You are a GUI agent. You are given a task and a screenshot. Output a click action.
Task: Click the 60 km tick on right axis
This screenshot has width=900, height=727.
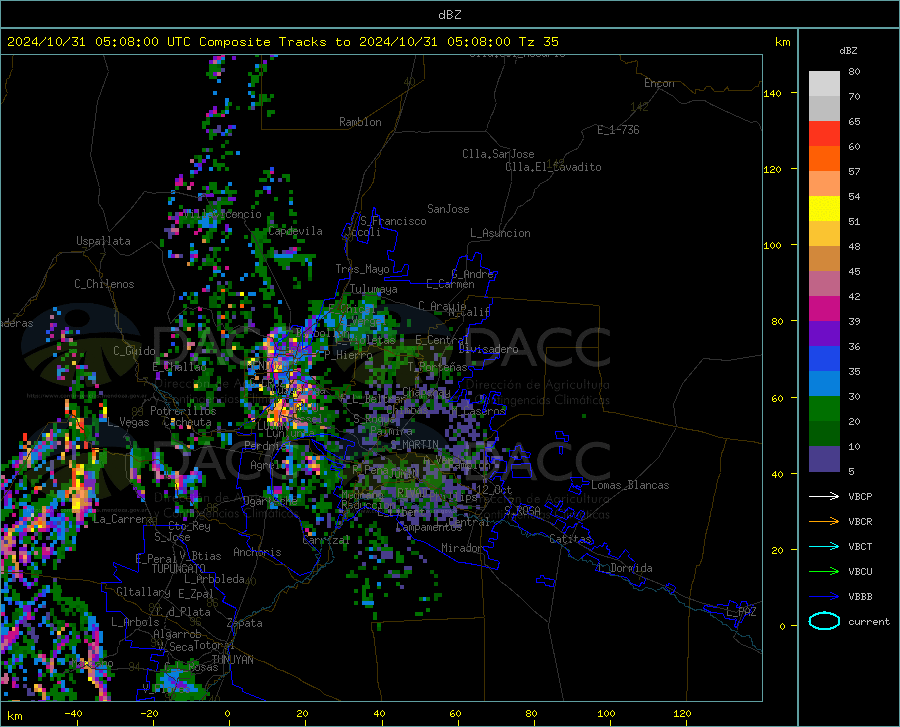(x=777, y=398)
